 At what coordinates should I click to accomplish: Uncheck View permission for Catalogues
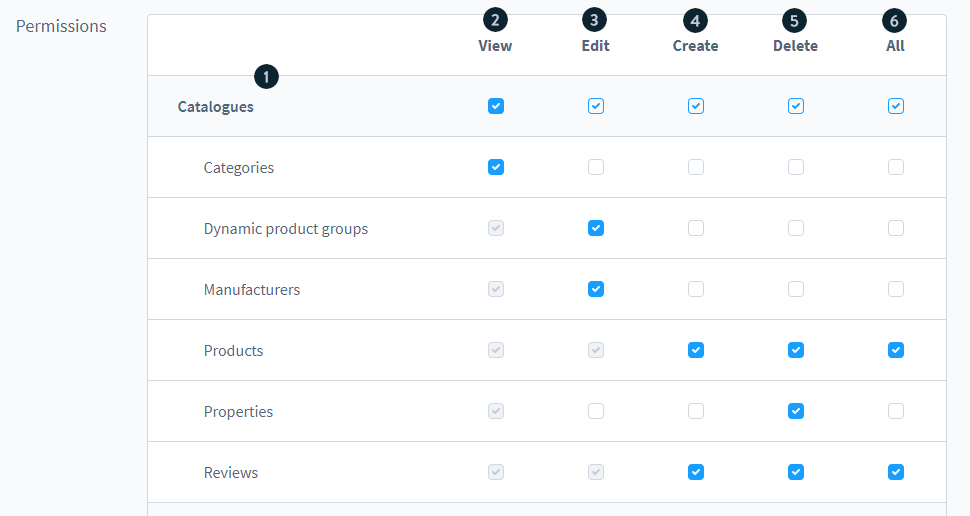point(496,106)
